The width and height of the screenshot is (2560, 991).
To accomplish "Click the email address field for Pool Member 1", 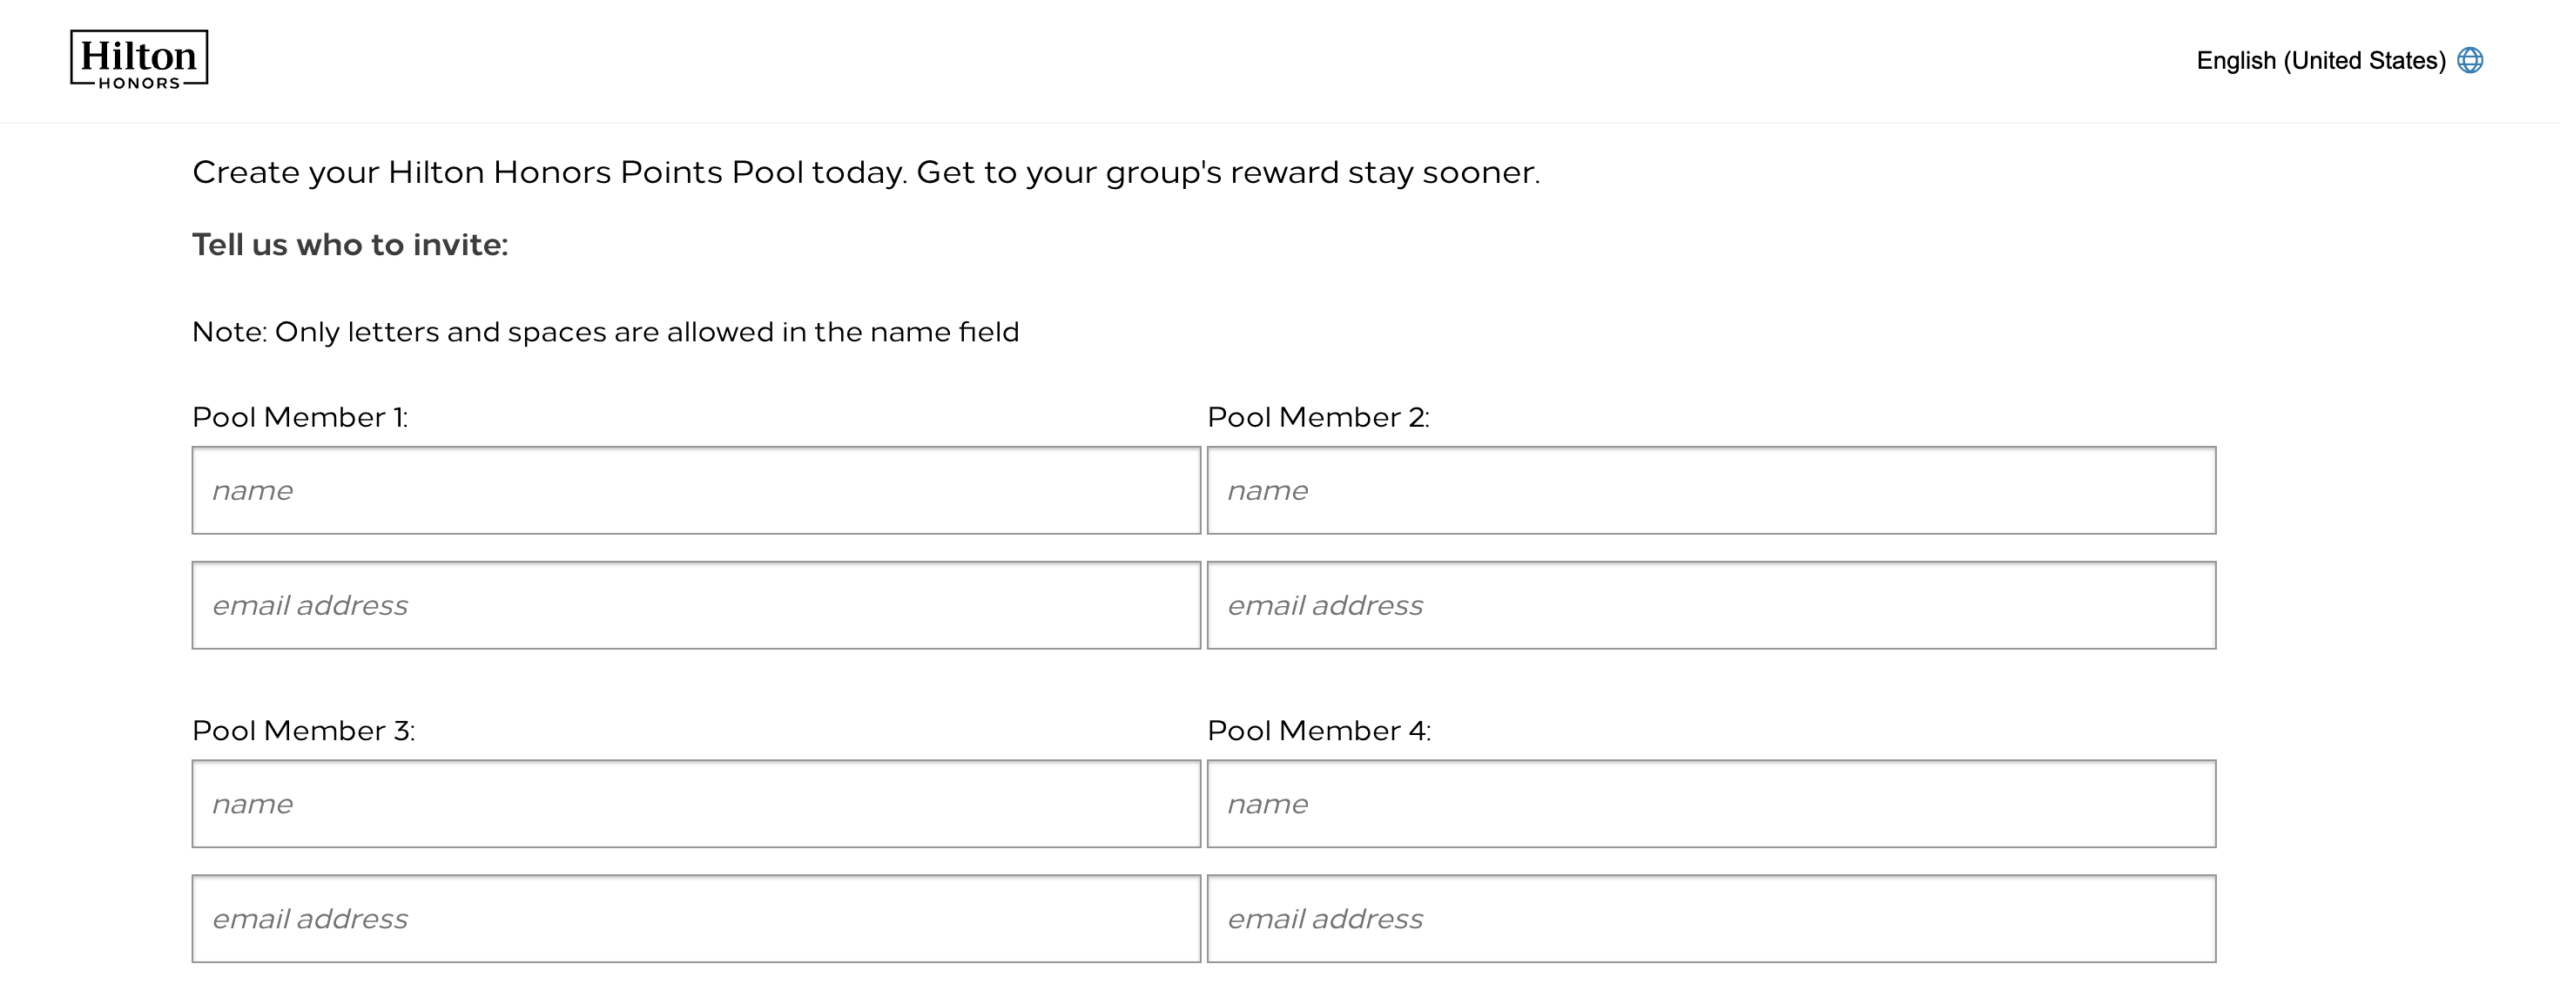I will click(x=696, y=604).
